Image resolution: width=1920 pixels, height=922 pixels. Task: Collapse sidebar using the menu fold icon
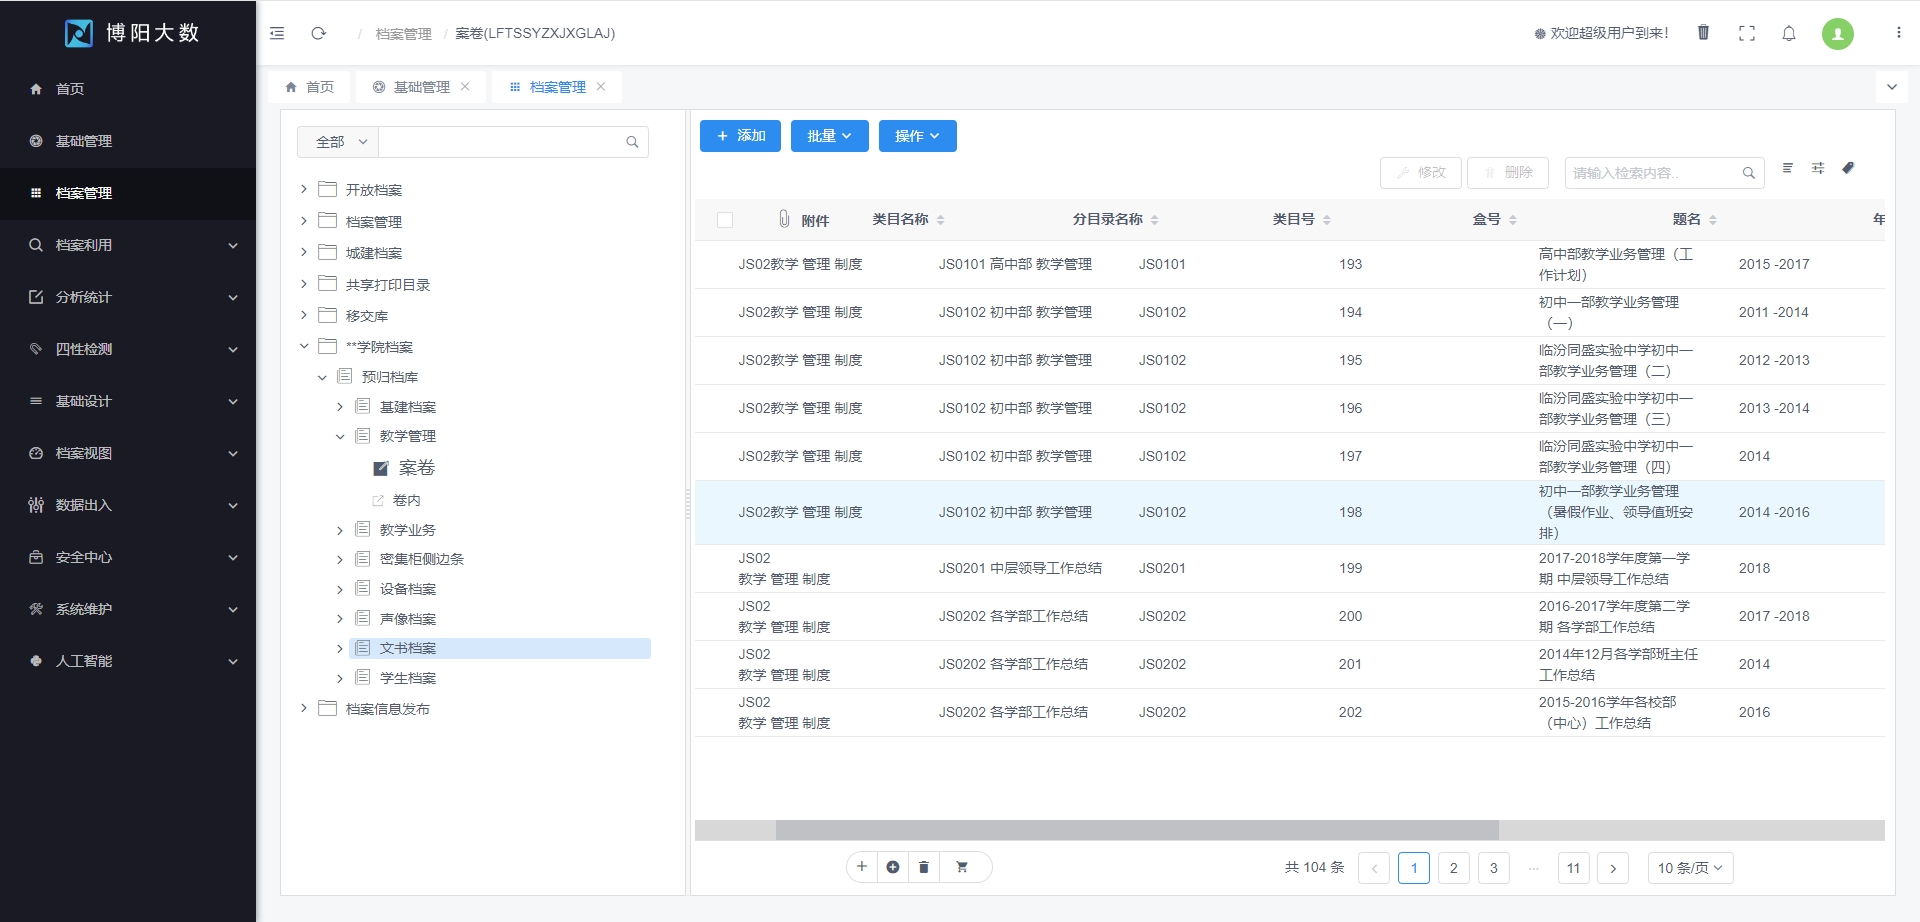tap(277, 33)
